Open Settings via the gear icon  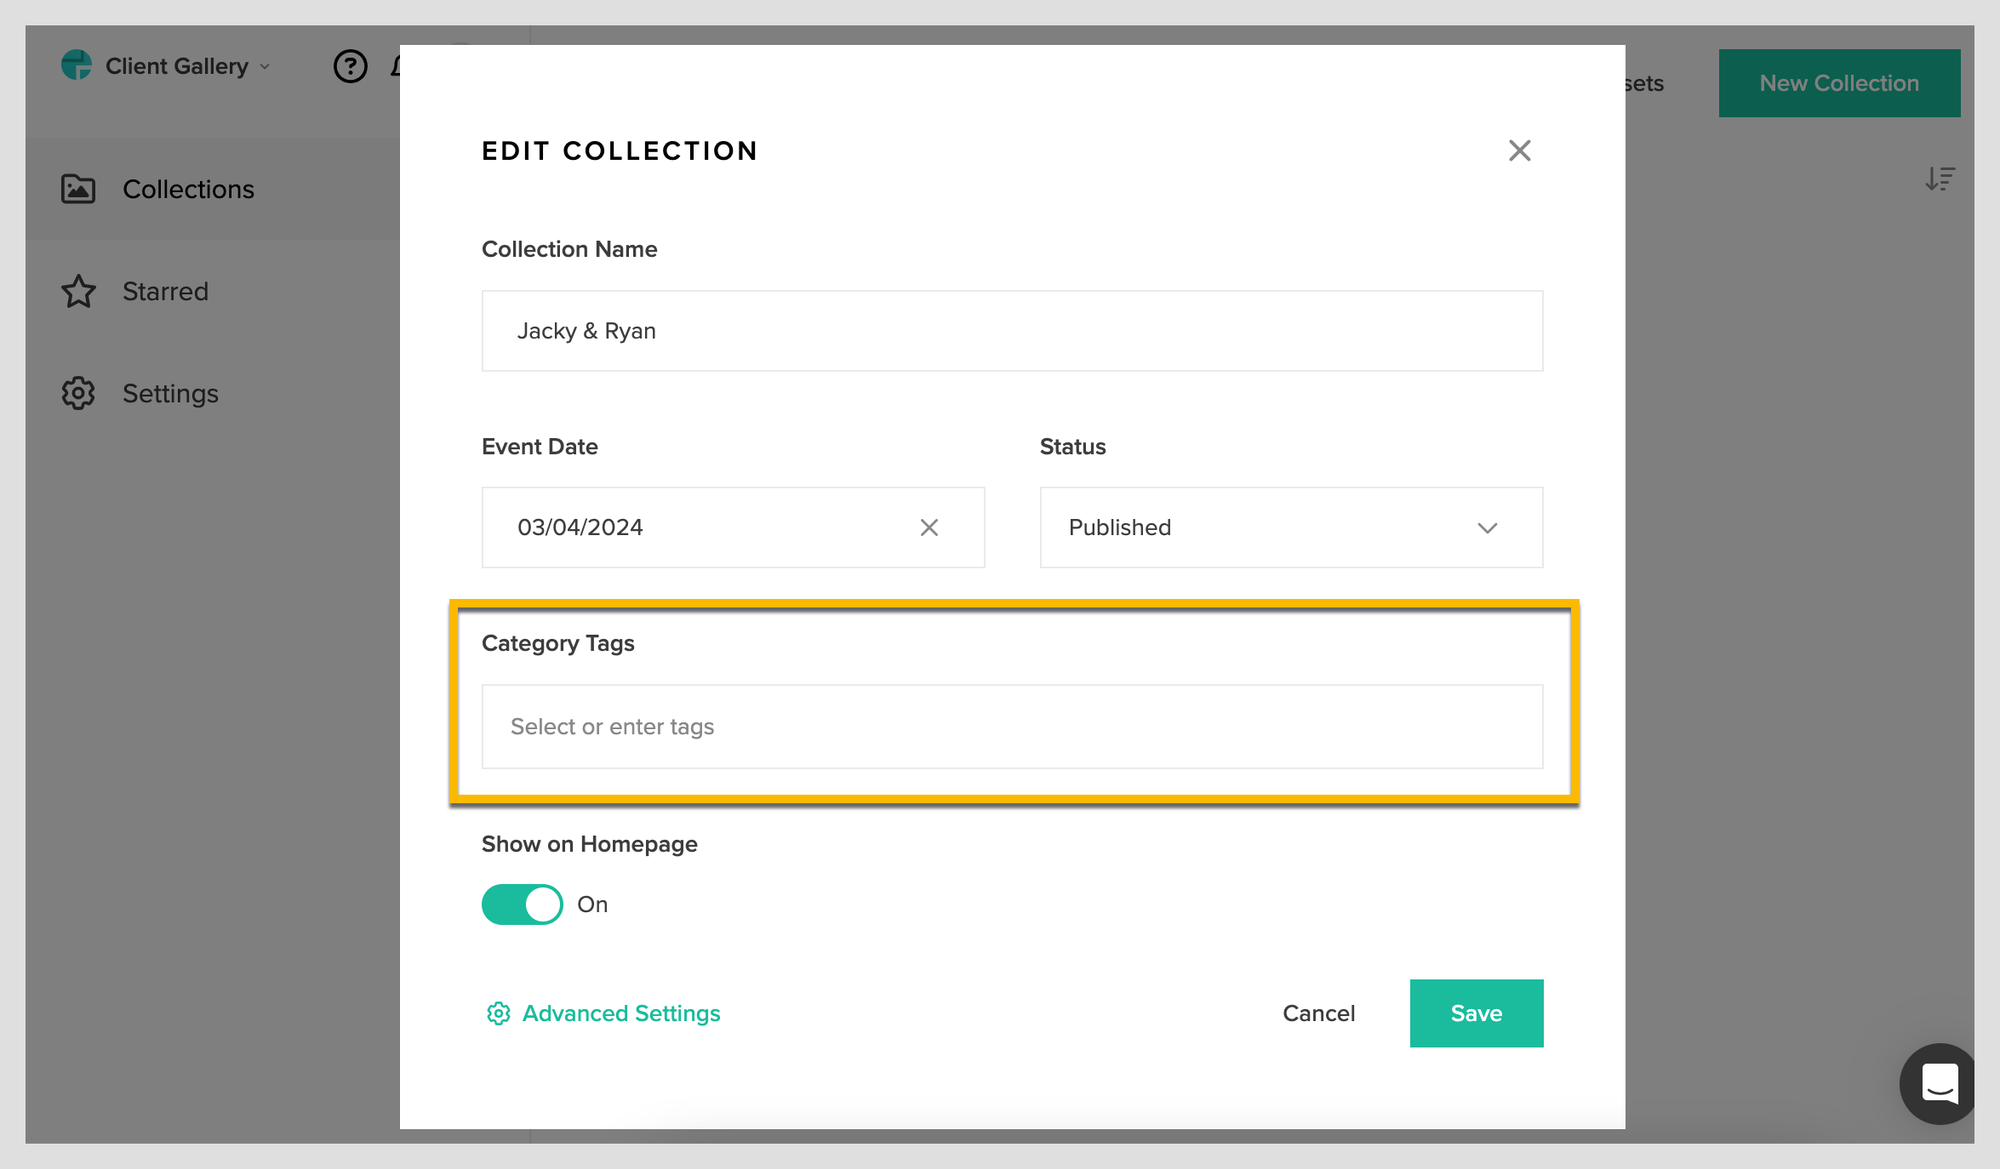(x=78, y=393)
